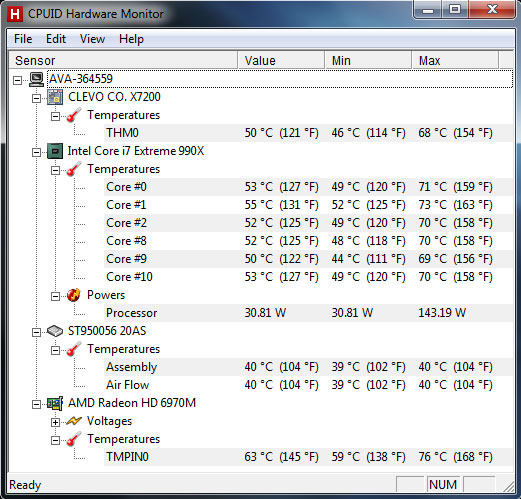Select the Assembly temperature row
521x499 pixels.
tap(308, 367)
